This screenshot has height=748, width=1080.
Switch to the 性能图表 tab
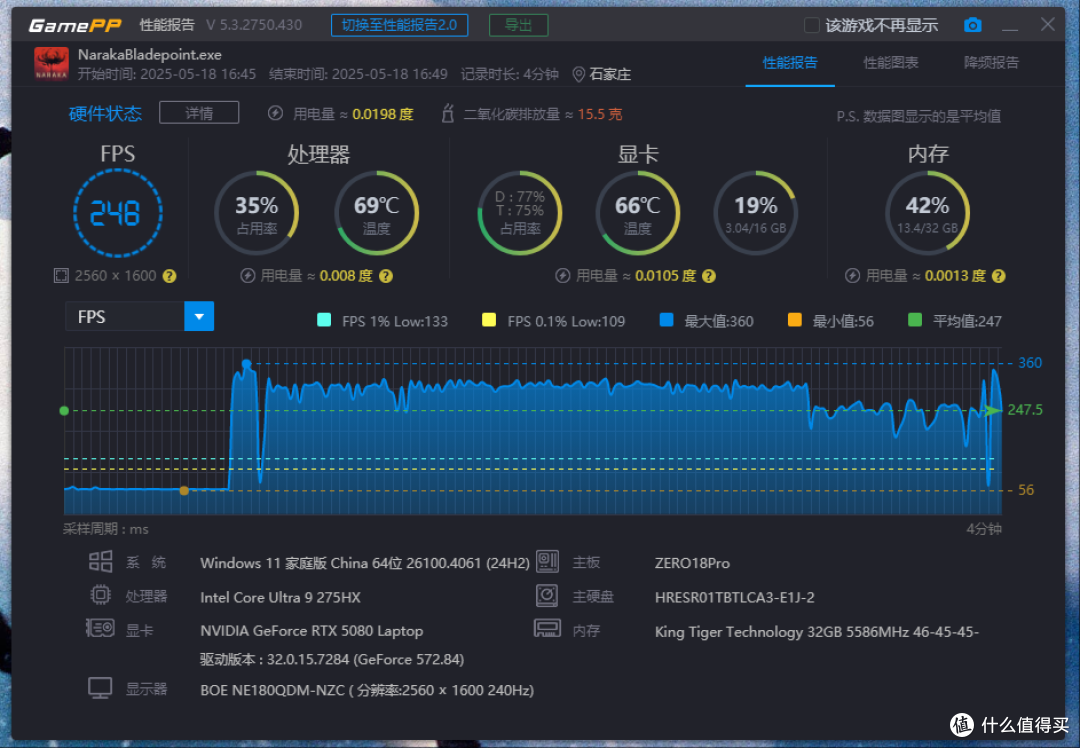(x=891, y=63)
